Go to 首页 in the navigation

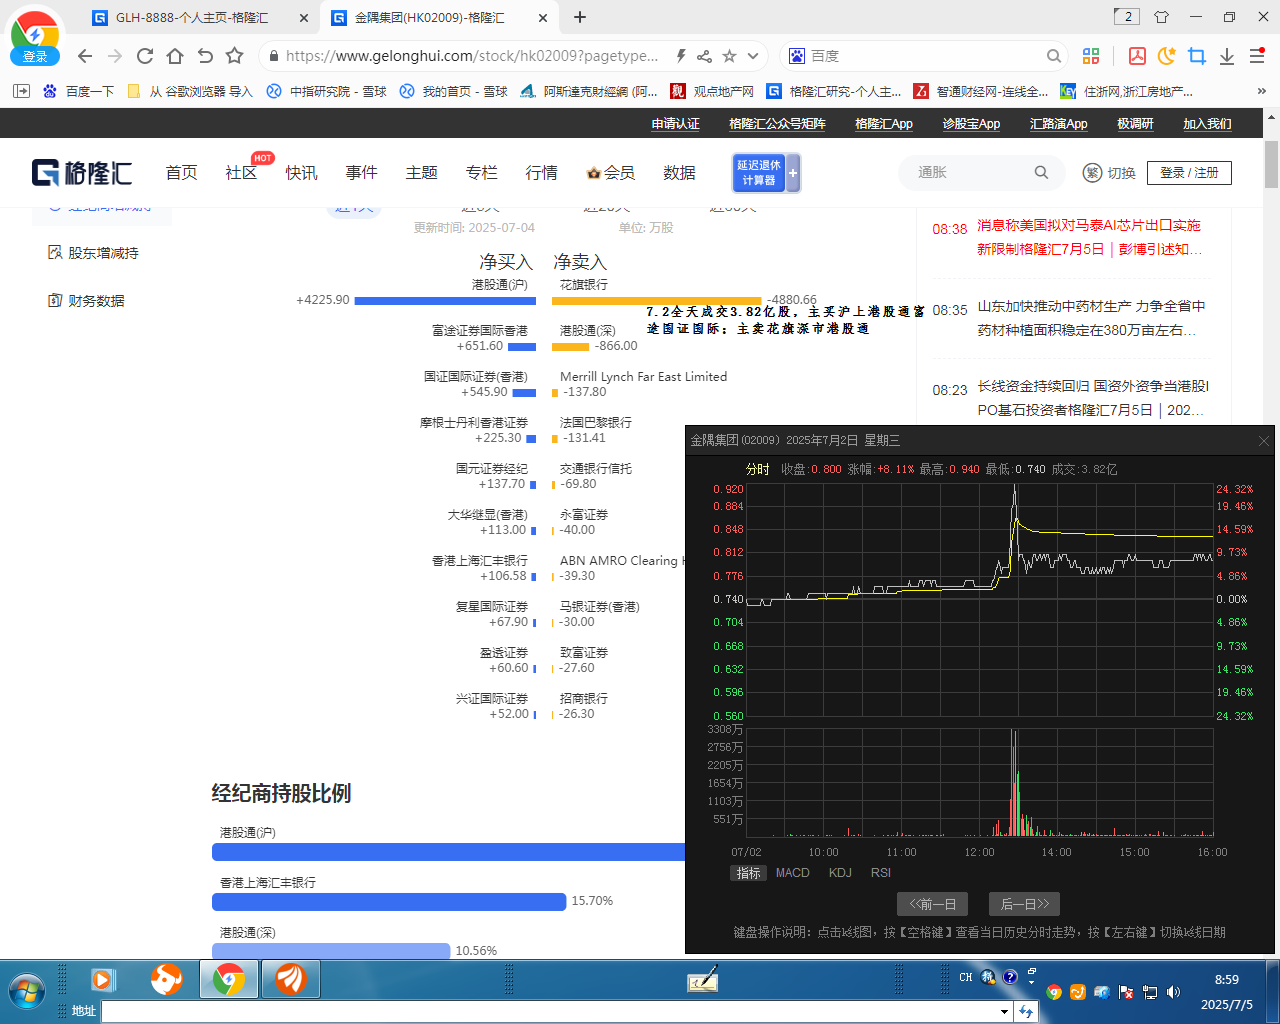181,173
